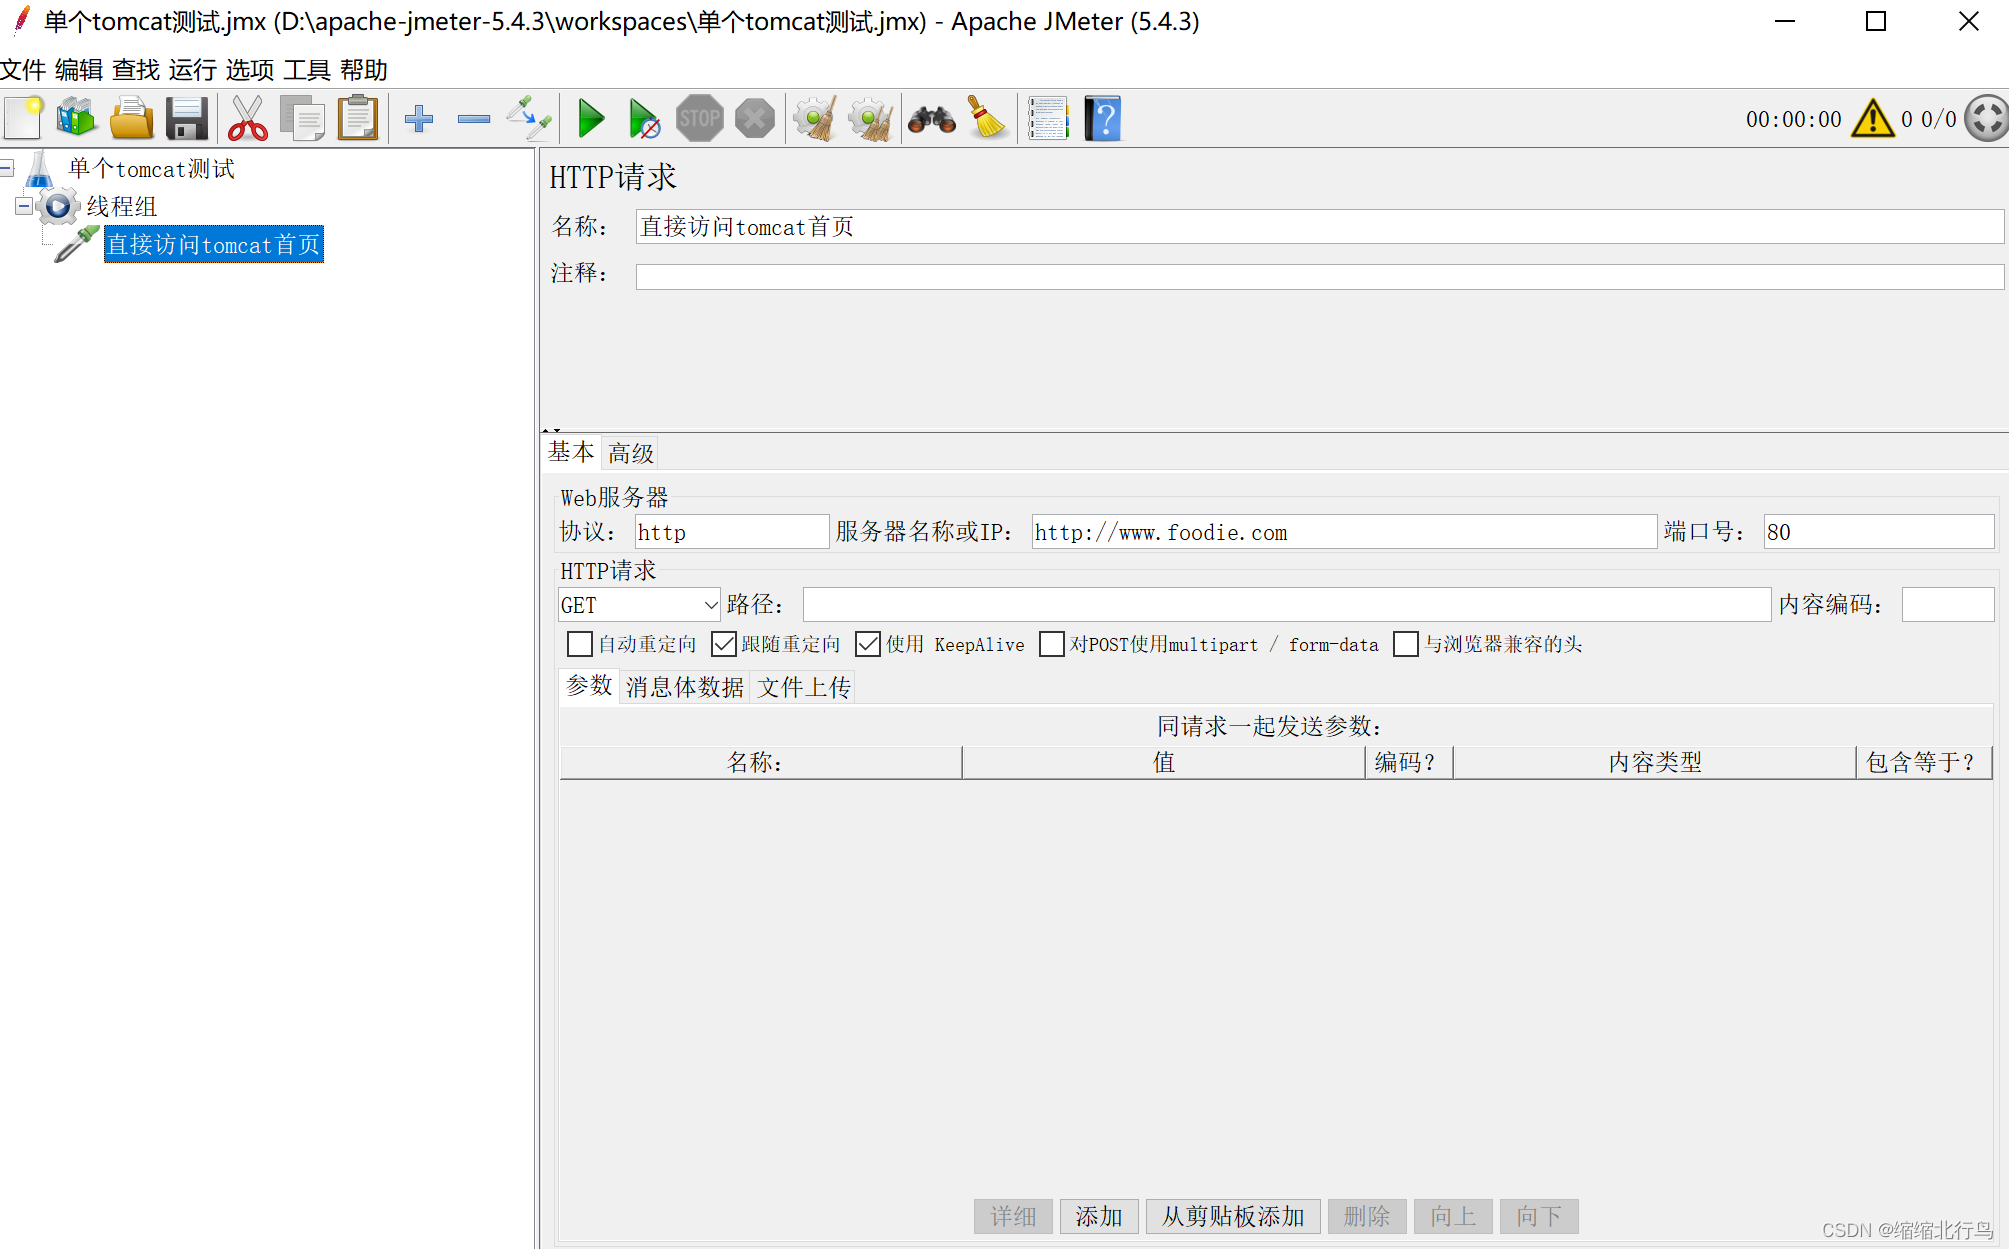Click the 从剪贴板添加 button

pyautogui.click(x=1233, y=1216)
